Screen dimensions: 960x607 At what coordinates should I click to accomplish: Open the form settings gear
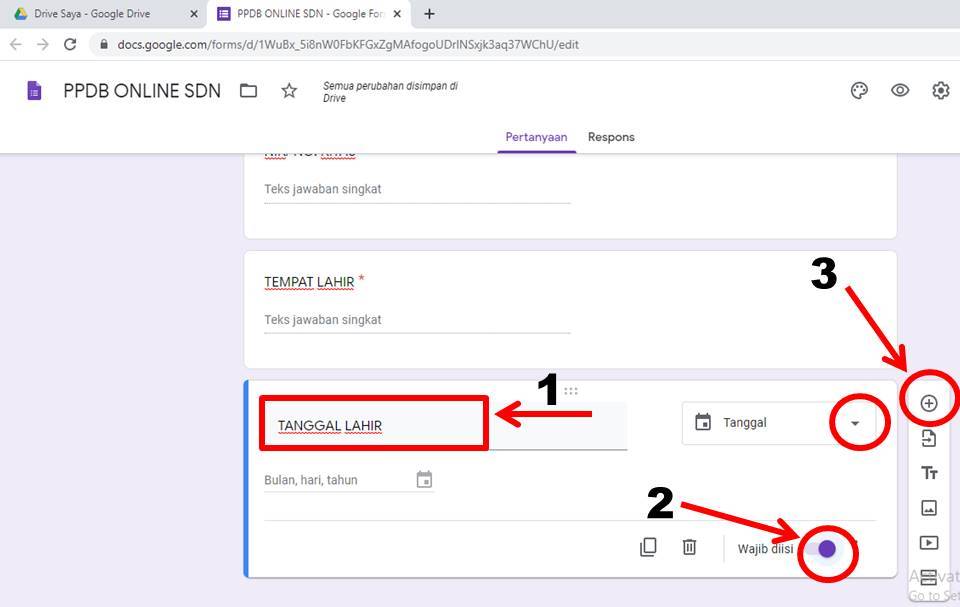tap(940, 90)
